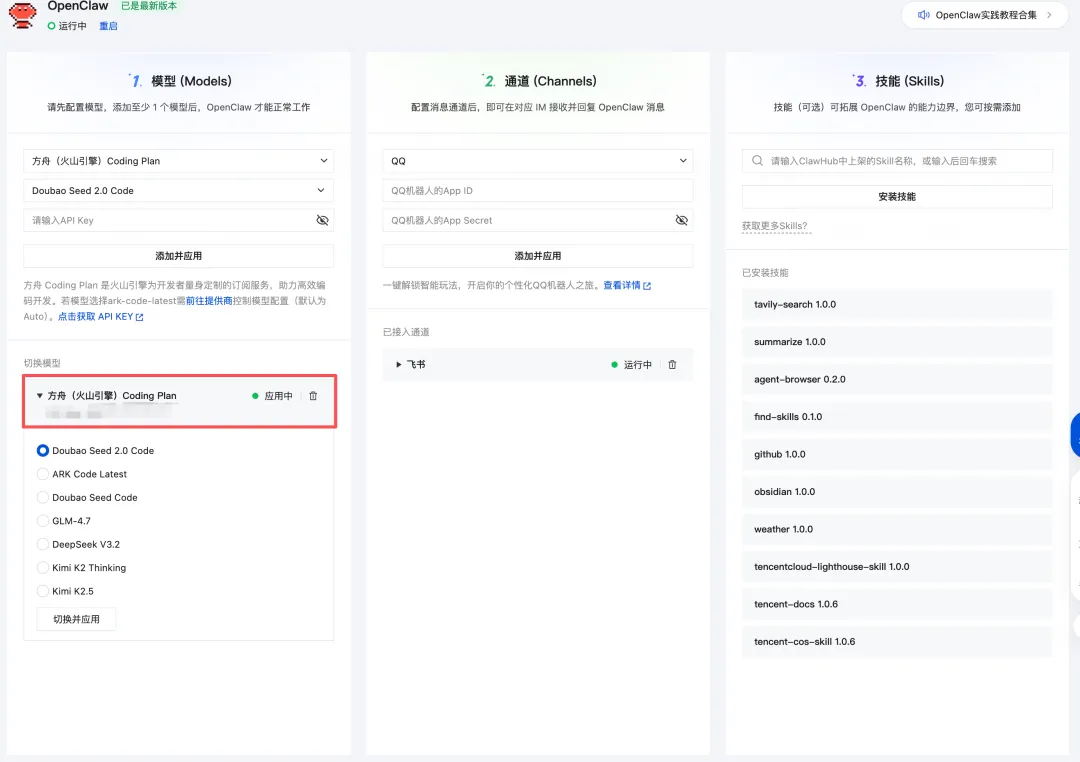
Task: Follow the 前往提供商 link
Action: [x=209, y=301]
